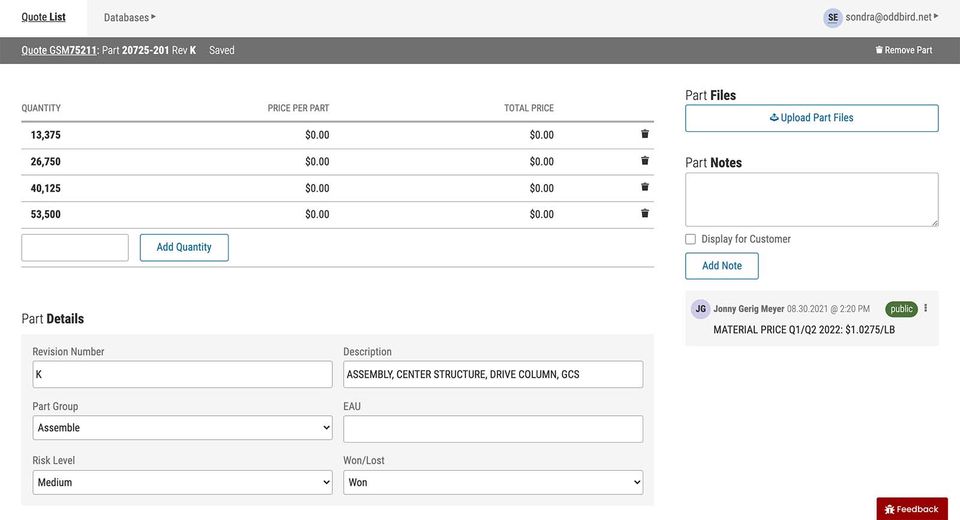Enable Display for Customer checkbox
The height and width of the screenshot is (520, 960).
pyautogui.click(x=691, y=239)
